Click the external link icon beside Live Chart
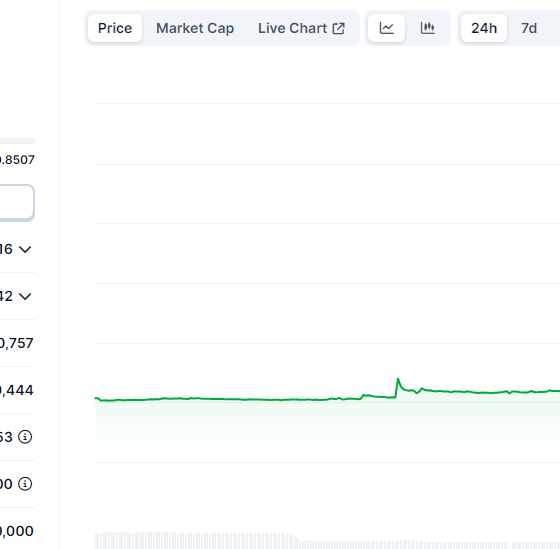This screenshot has width=560, height=549. point(339,28)
